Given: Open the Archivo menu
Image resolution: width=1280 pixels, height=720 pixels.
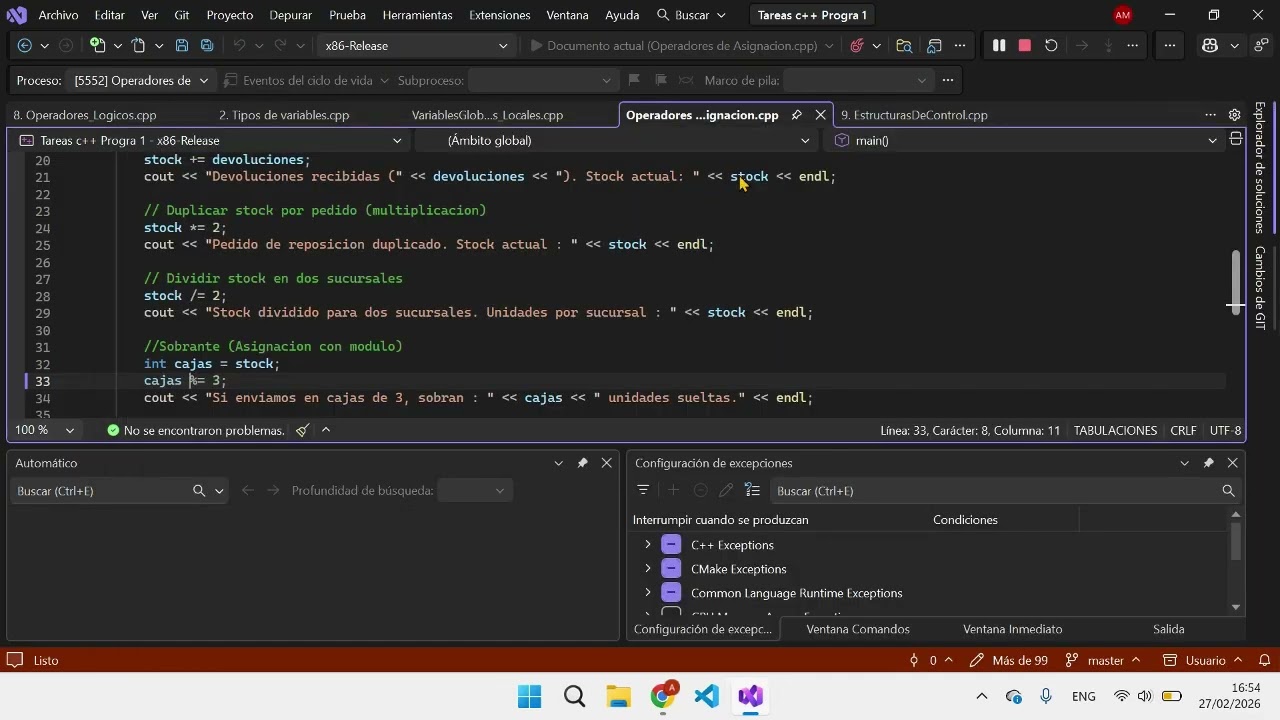Looking at the screenshot, I should pyautogui.click(x=58, y=15).
